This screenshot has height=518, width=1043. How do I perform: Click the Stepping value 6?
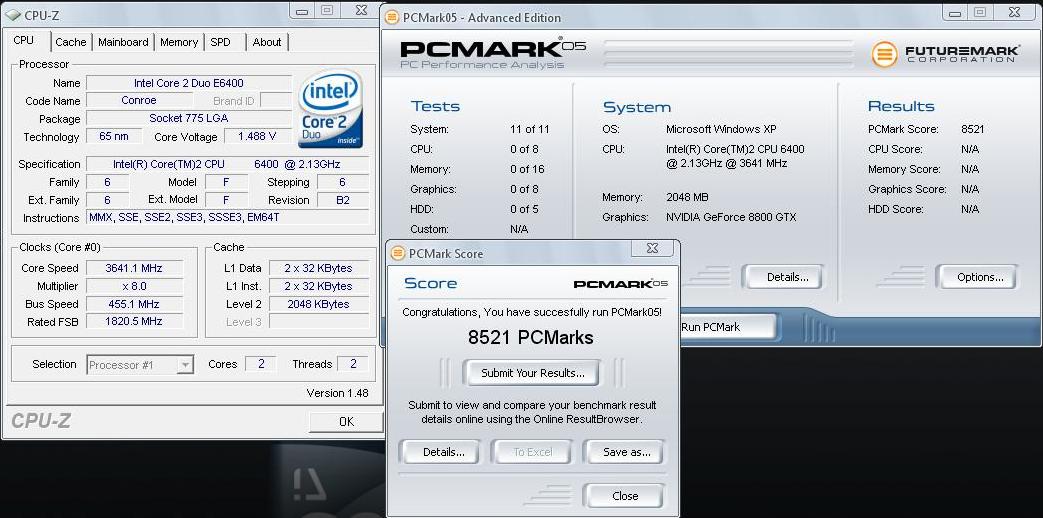(x=343, y=182)
